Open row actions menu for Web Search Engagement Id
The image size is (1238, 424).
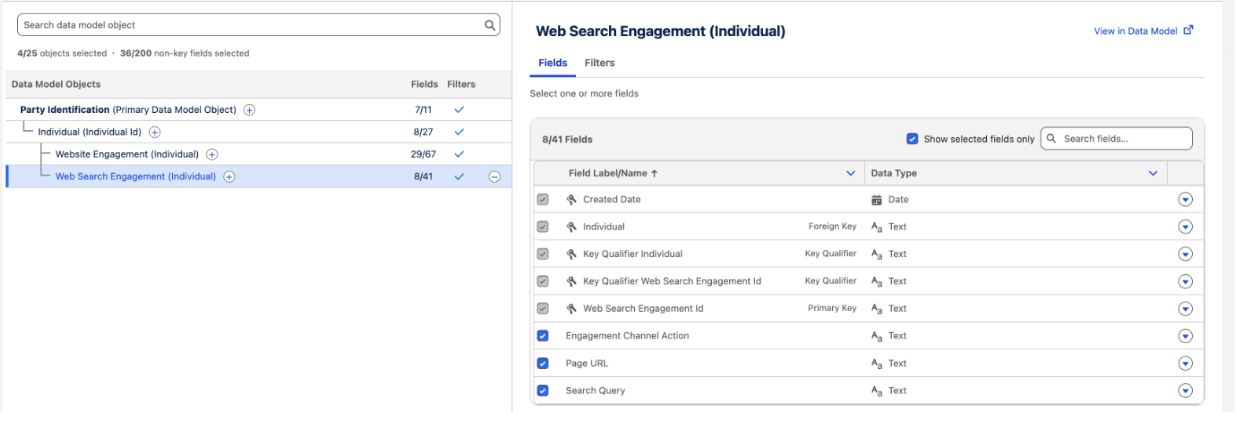(1186, 308)
